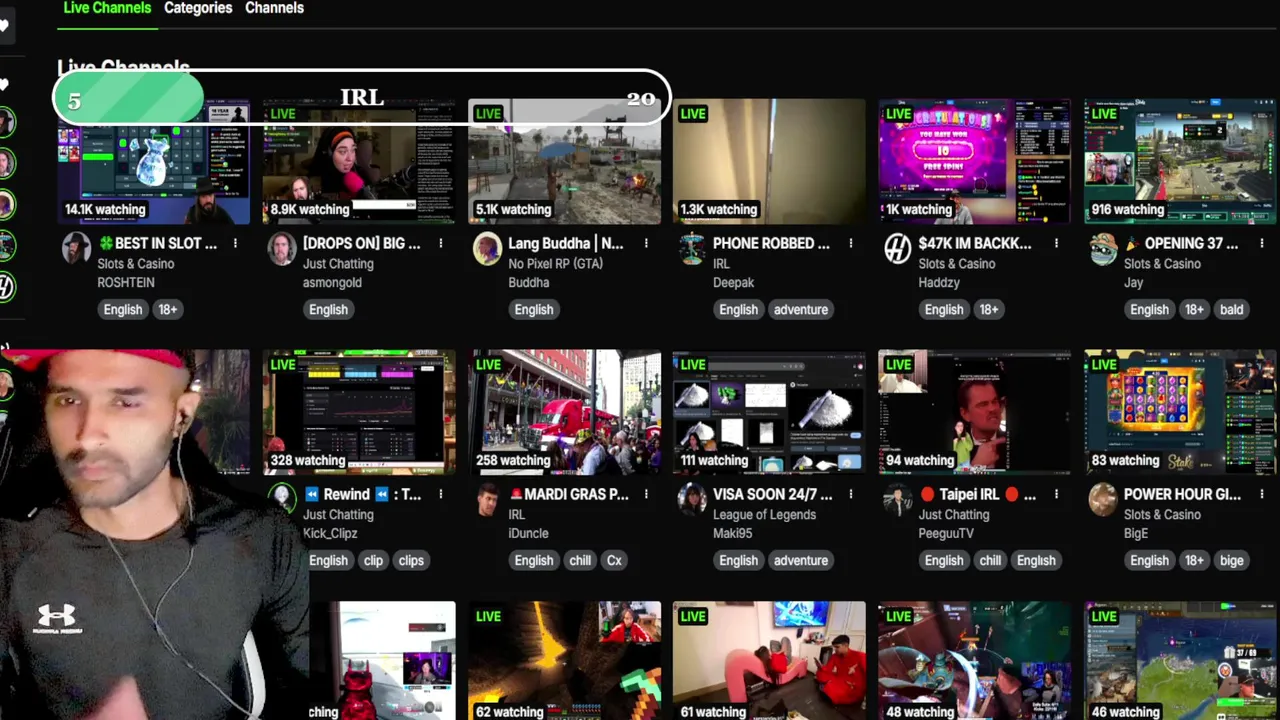1280x720 pixels.
Task: Click the clips tag on Kick_Clipz stream
Action: (x=411, y=560)
